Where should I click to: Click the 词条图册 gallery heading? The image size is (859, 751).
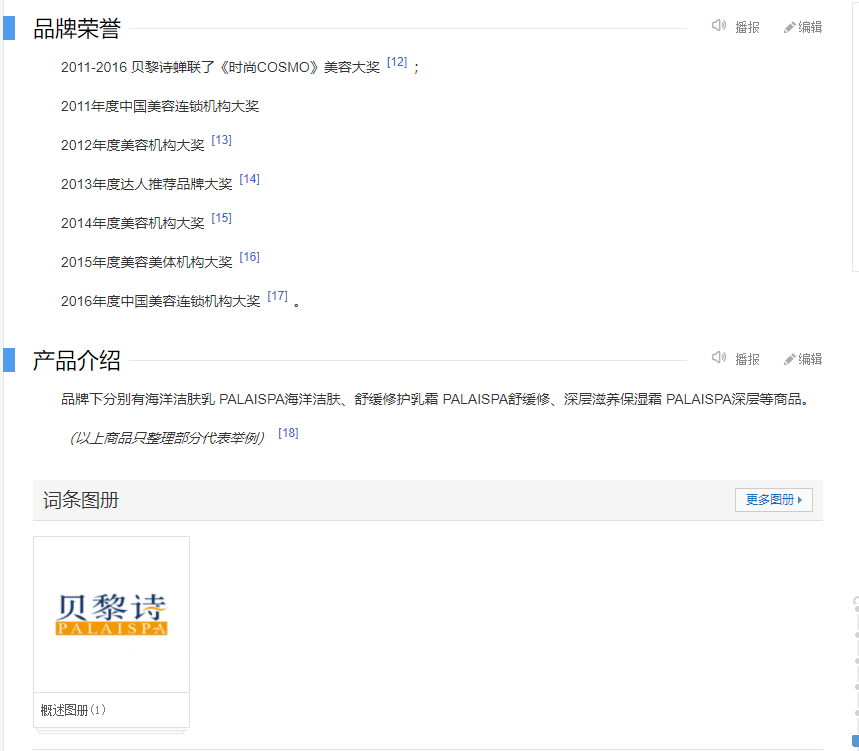point(81,500)
